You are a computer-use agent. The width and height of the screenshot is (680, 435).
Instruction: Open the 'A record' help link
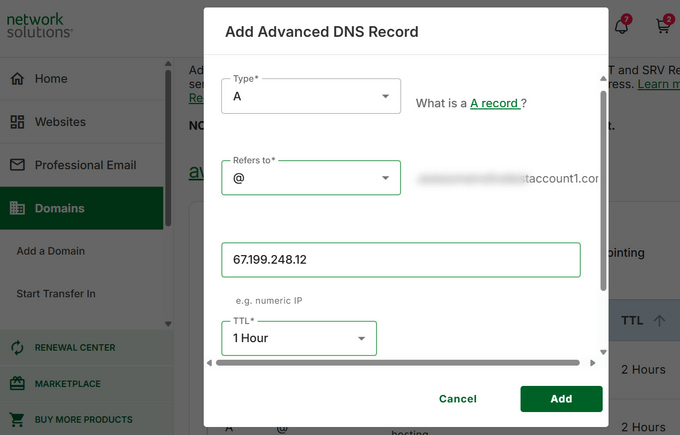(x=494, y=103)
